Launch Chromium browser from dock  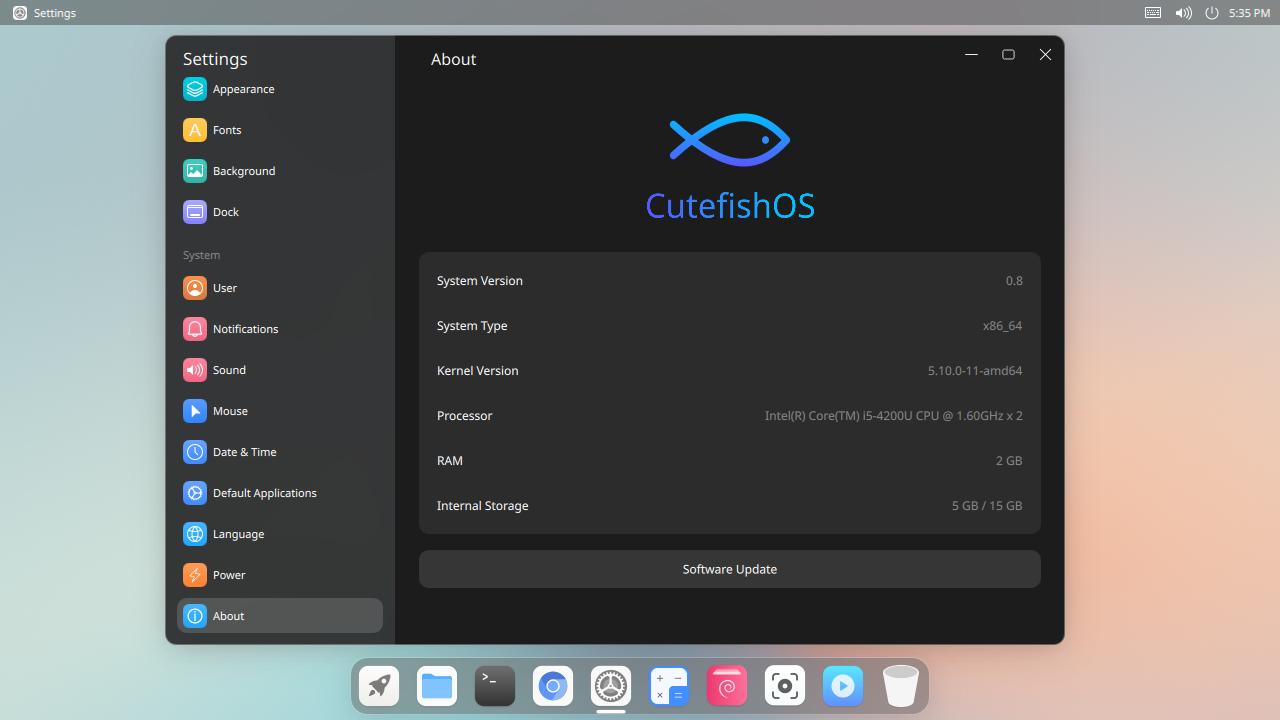tap(553, 686)
